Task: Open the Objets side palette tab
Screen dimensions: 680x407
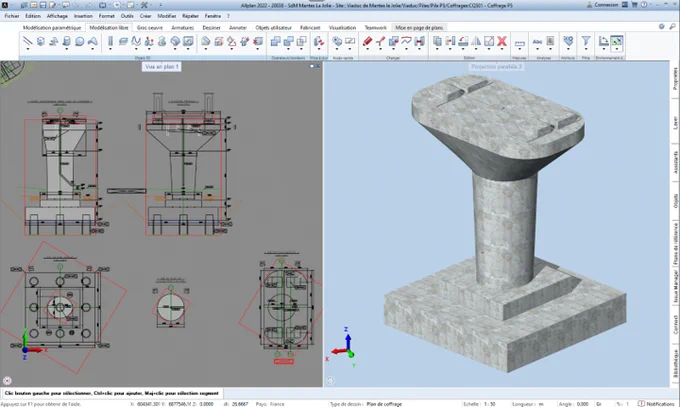Action: coord(675,201)
